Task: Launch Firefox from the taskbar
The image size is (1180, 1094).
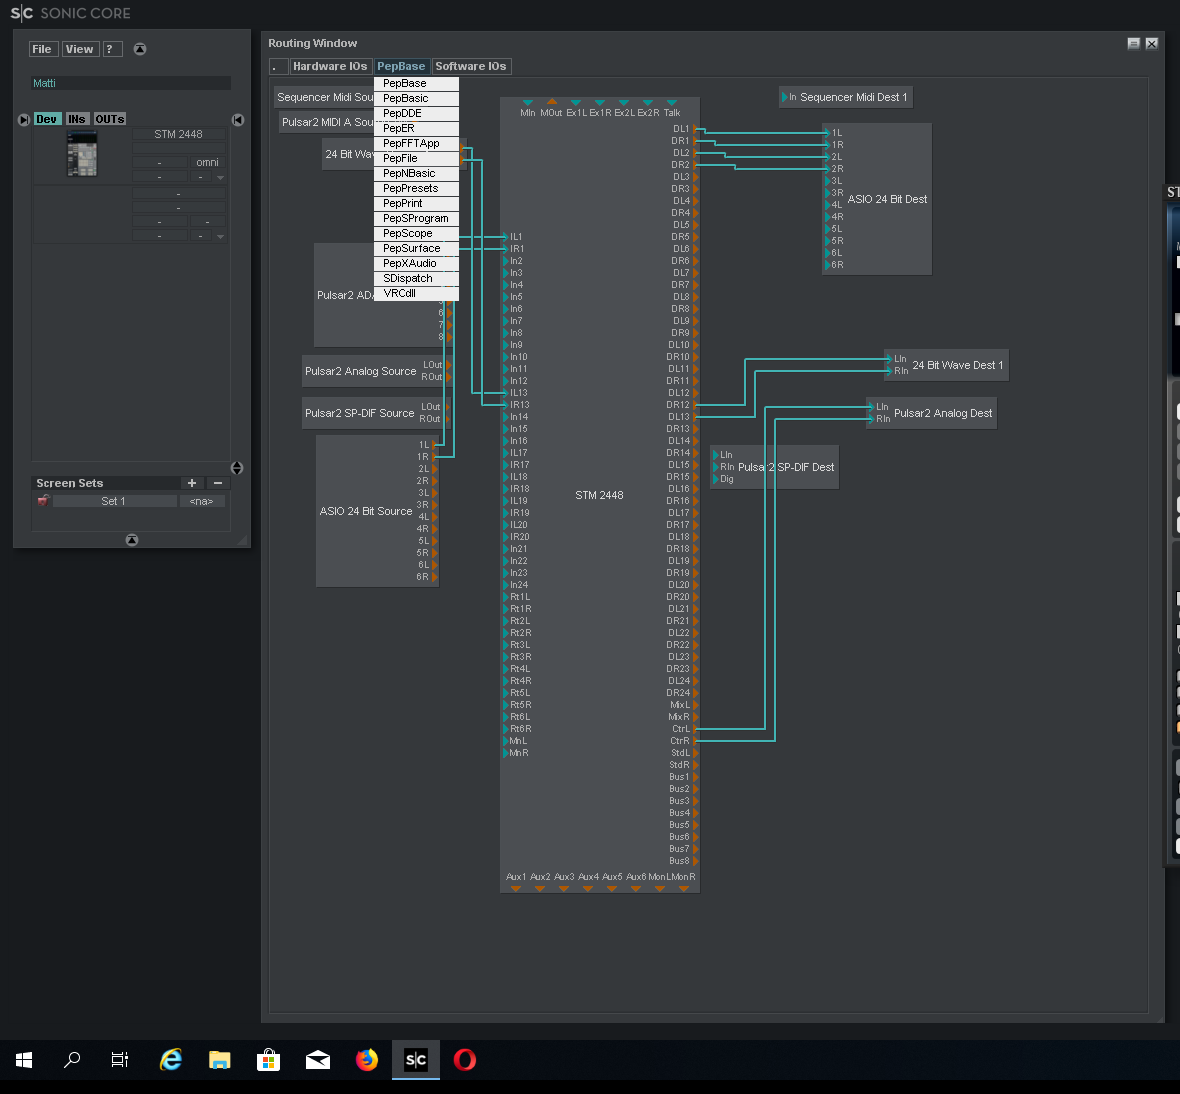Action: pos(367,1060)
